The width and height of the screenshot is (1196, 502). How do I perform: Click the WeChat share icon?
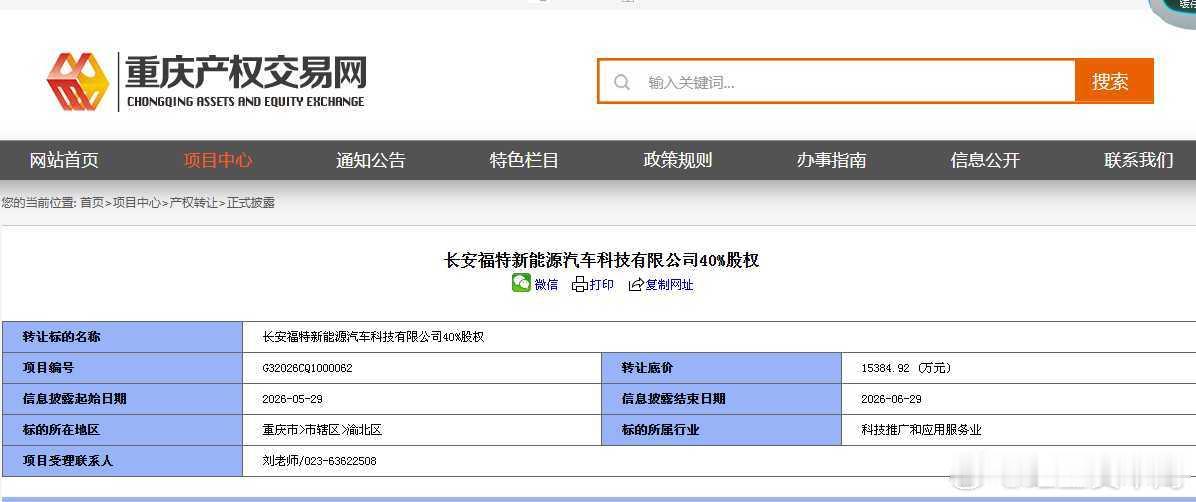521,283
